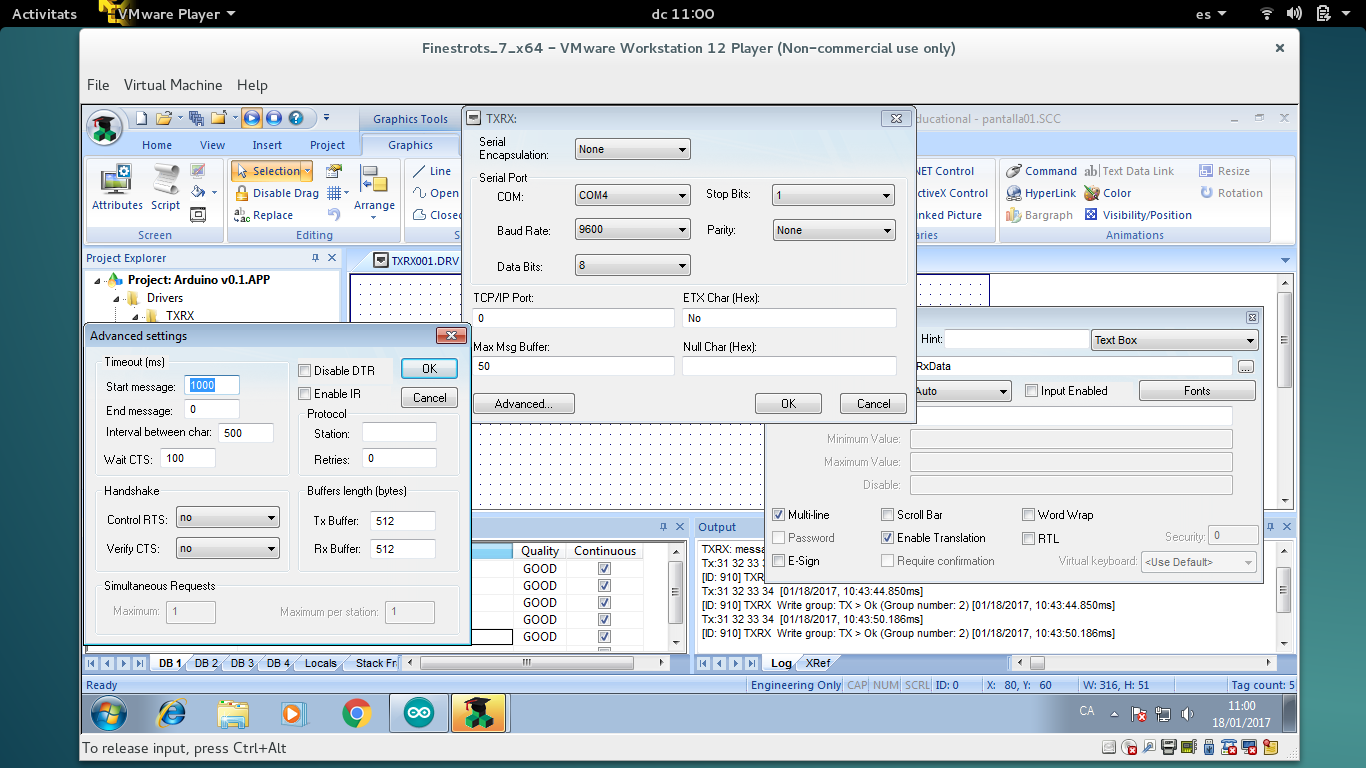Open the Parity dropdown
Screen dimensions: 1366x768
tap(834, 230)
